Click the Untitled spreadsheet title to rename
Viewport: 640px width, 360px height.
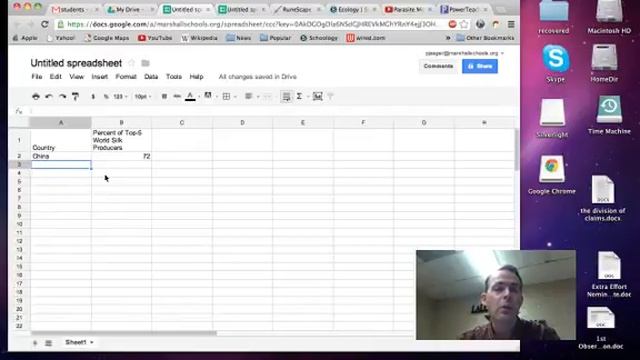pos(76,63)
